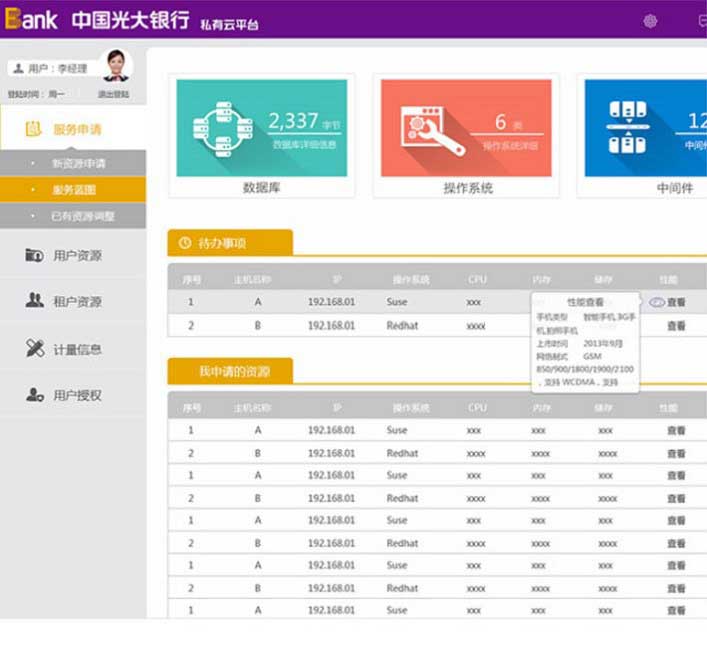Select 新资源申请 submenu item
Screen dimensions: 707x648
pyautogui.click(x=78, y=163)
